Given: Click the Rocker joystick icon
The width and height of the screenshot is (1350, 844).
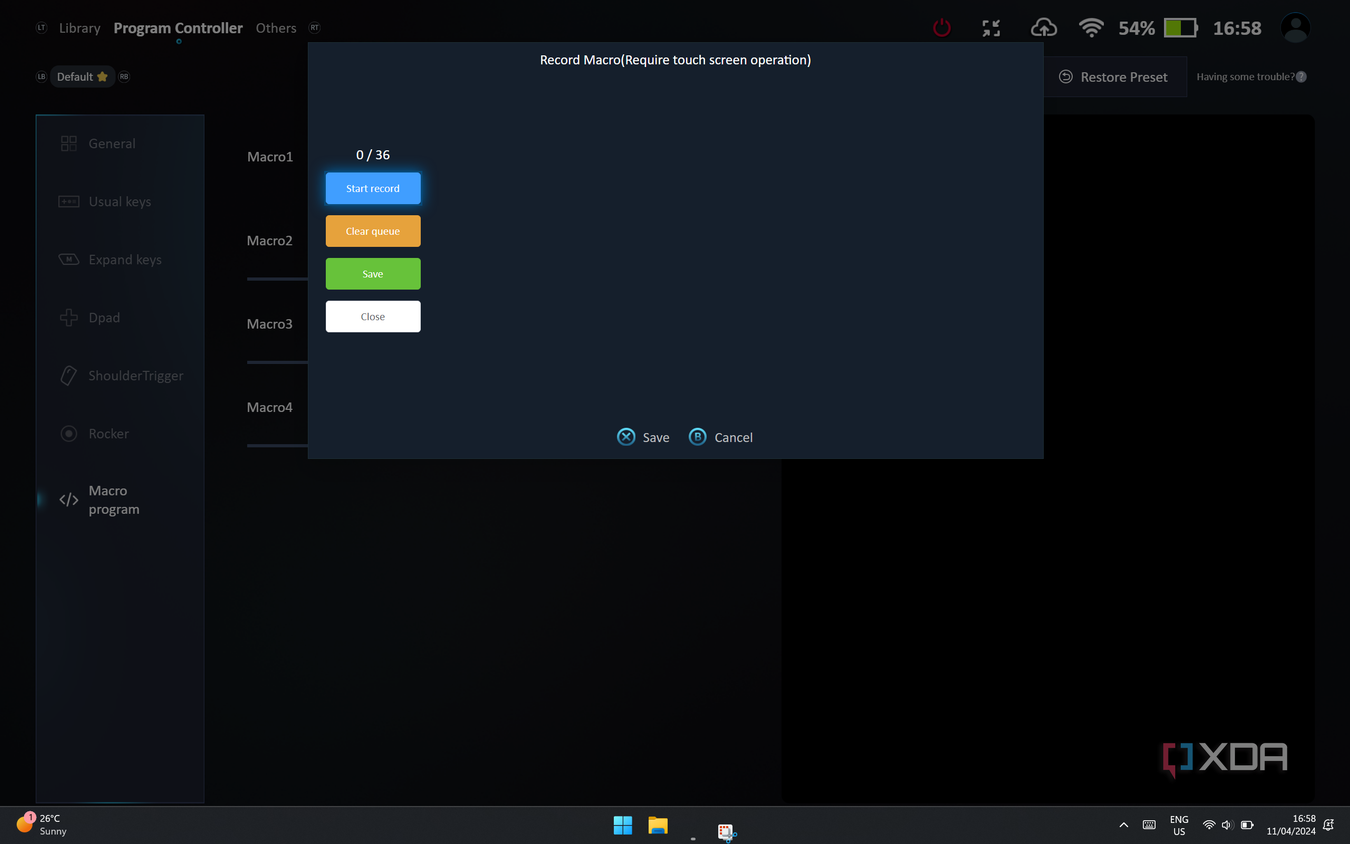Looking at the screenshot, I should (69, 434).
